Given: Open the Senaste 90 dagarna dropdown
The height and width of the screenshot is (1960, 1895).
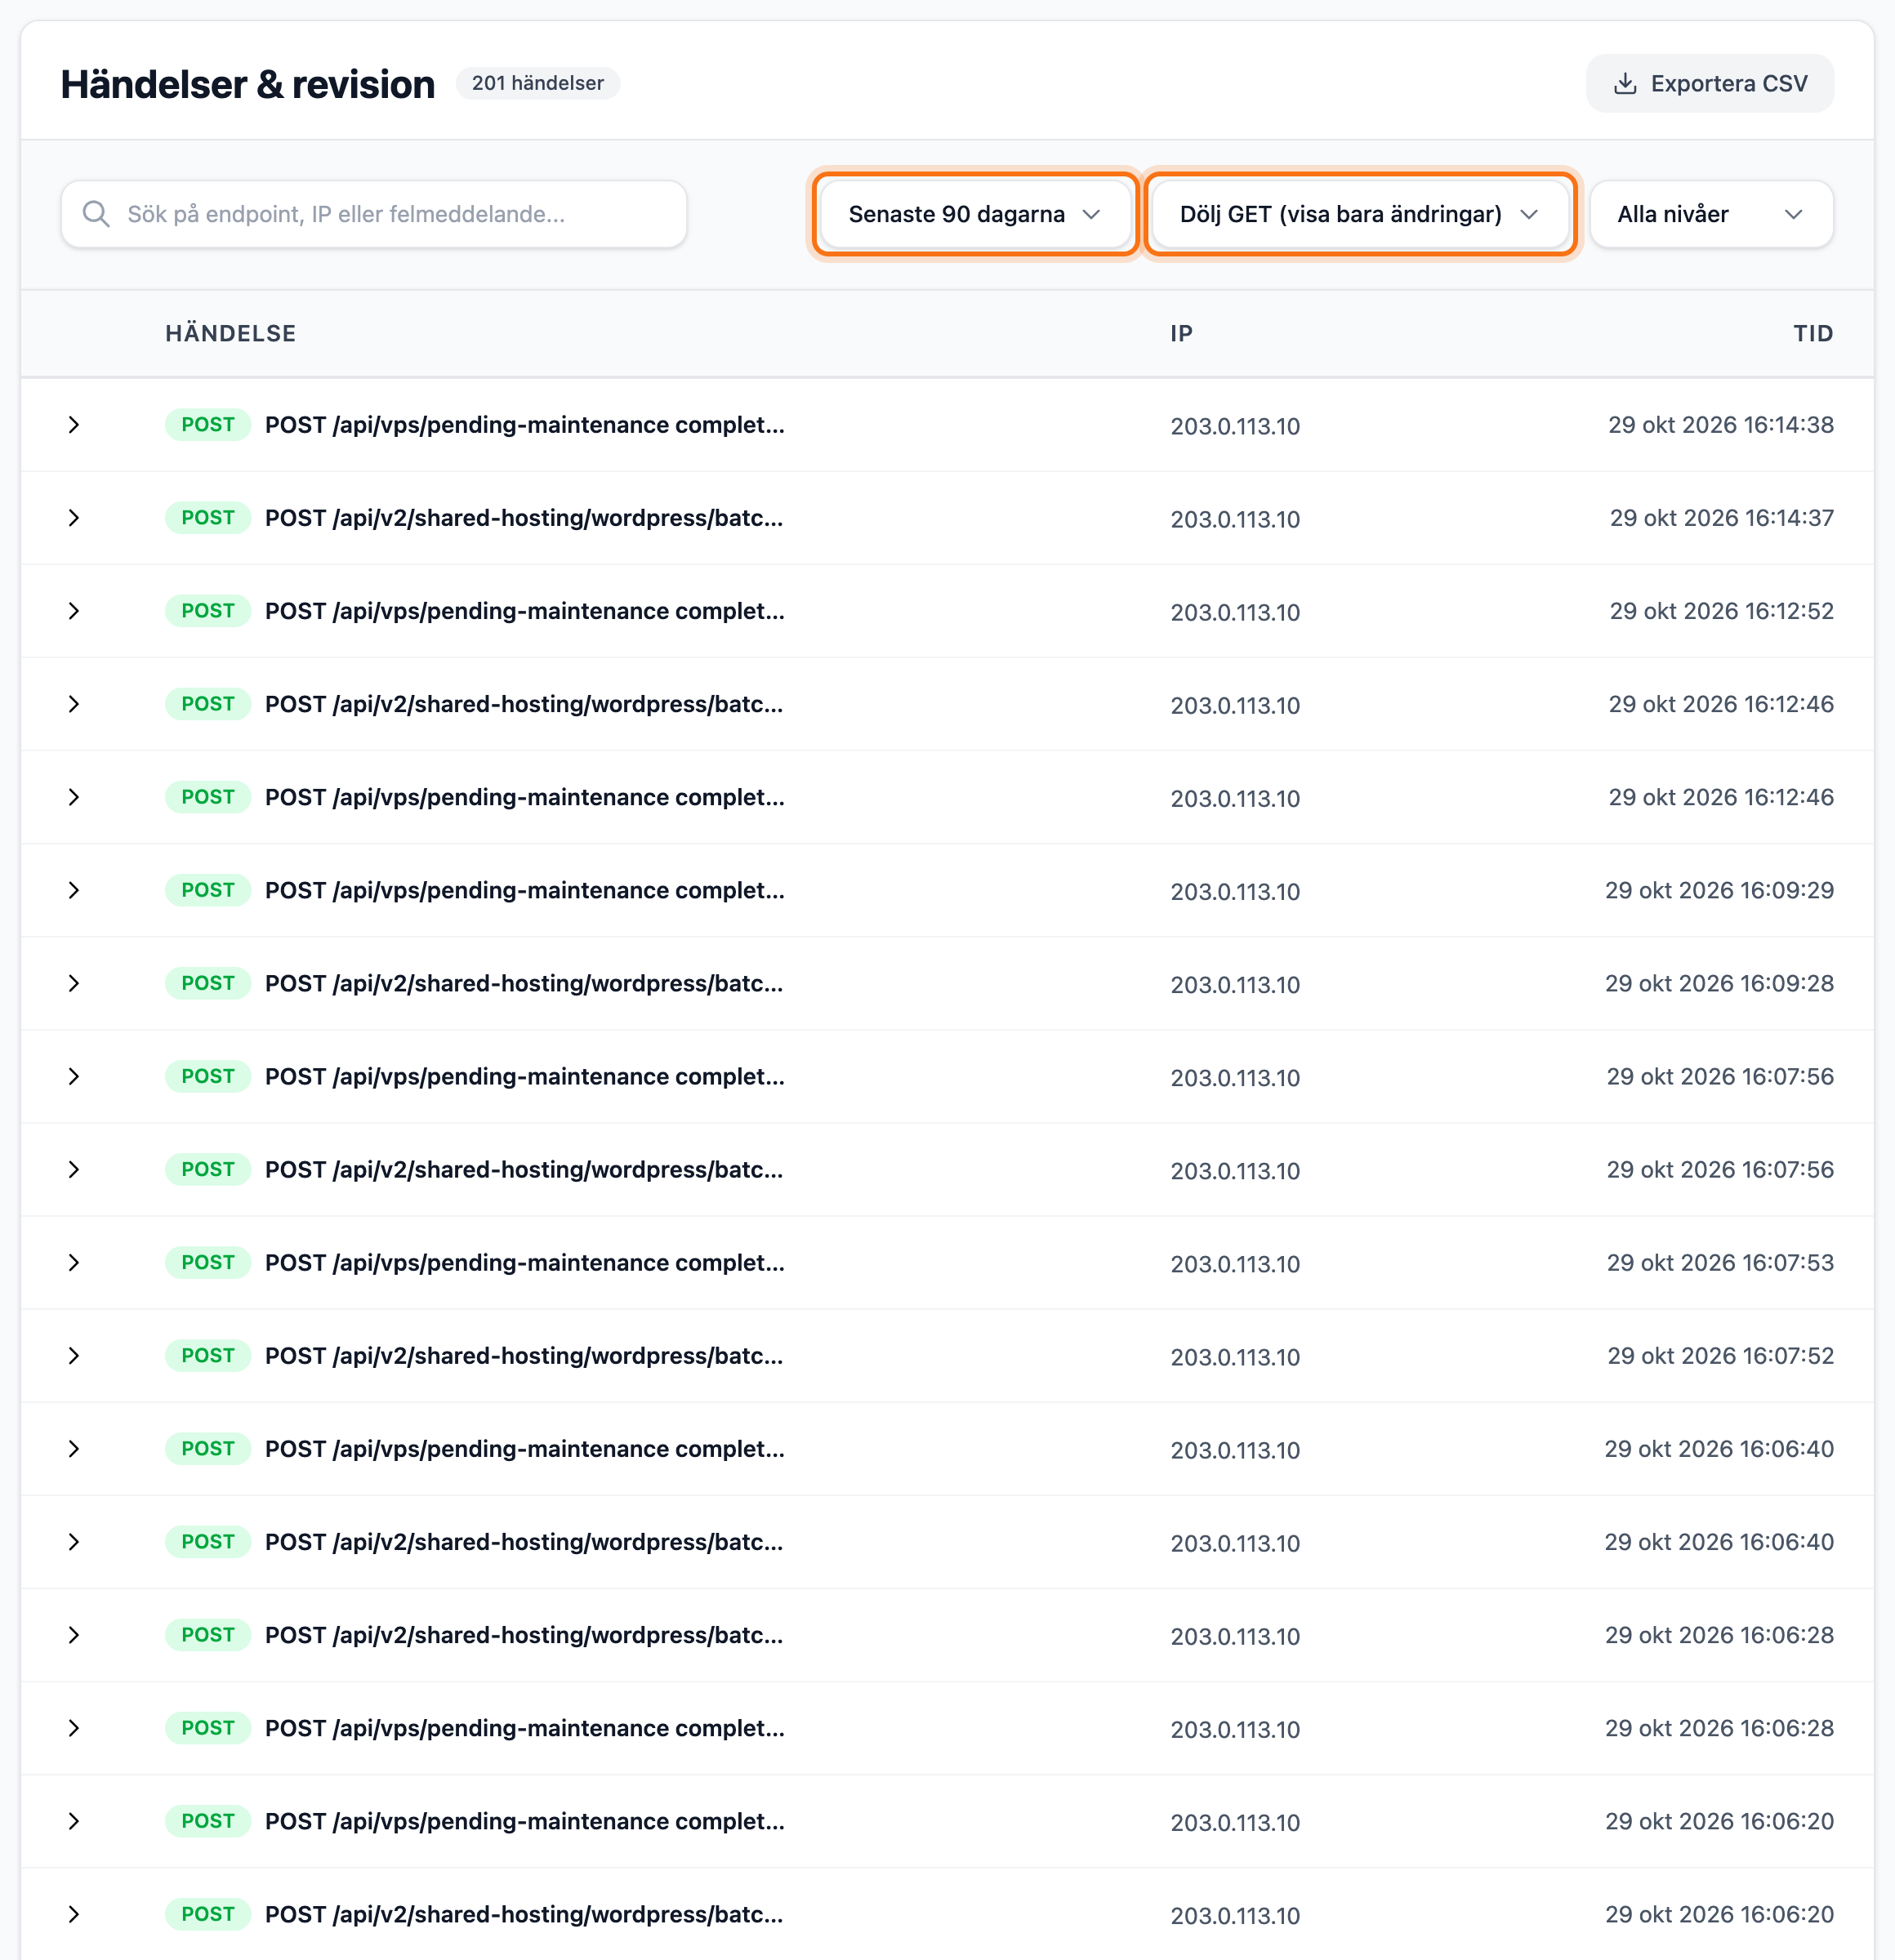Looking at the screenshot, I should [x=975, y=214].
